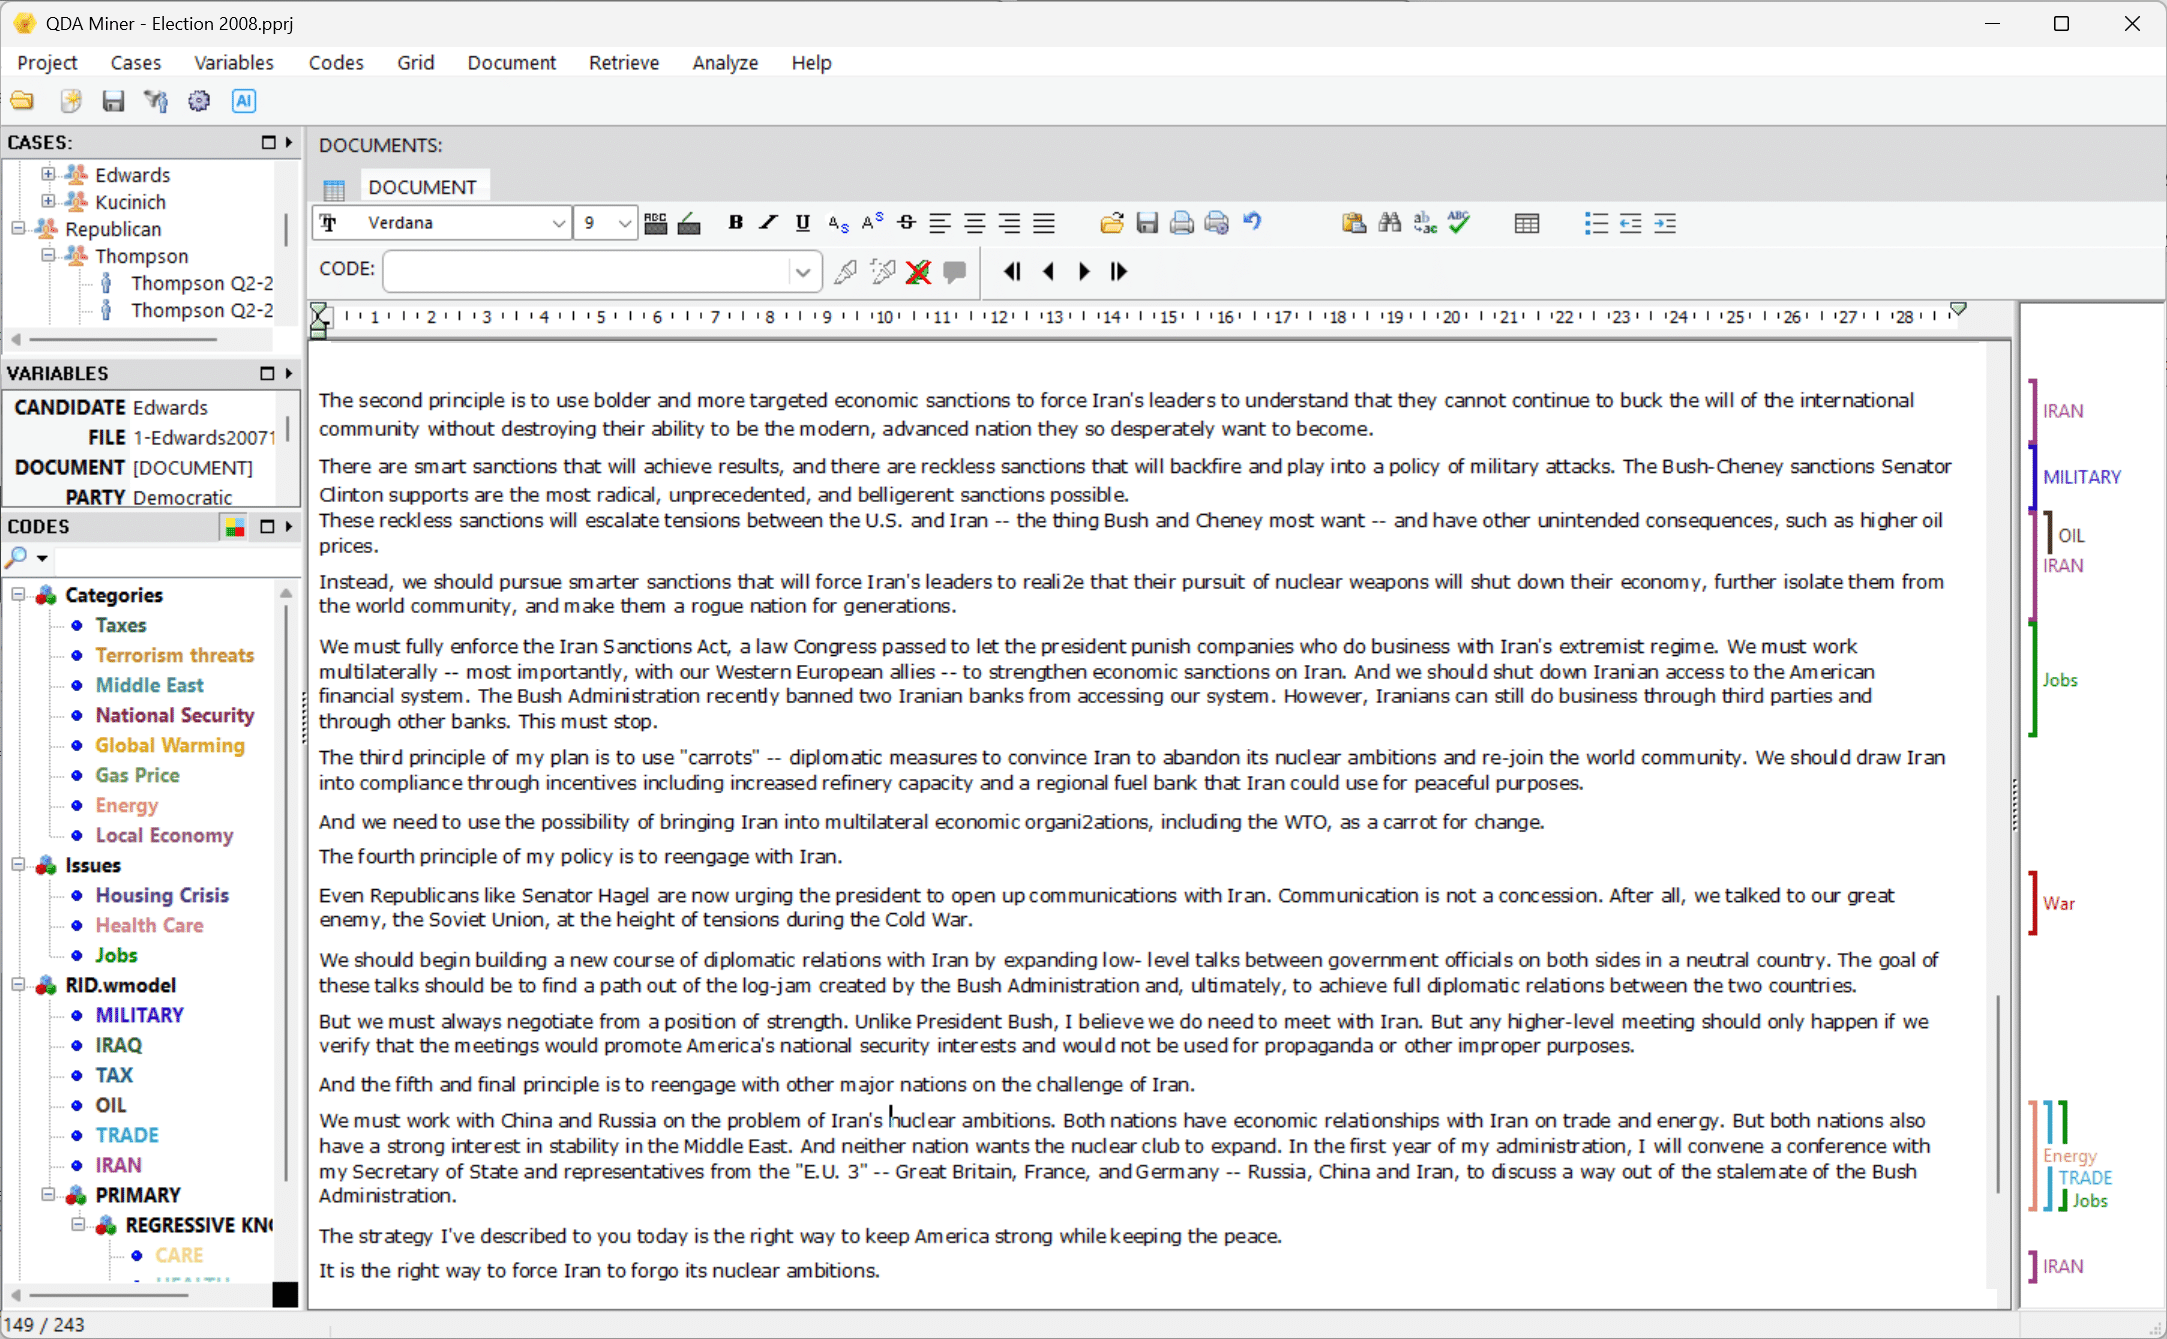Viewport: 2167px width, 1339px height.
Task: Remove coding with the red X icon
Action: [x=918, y=272]
